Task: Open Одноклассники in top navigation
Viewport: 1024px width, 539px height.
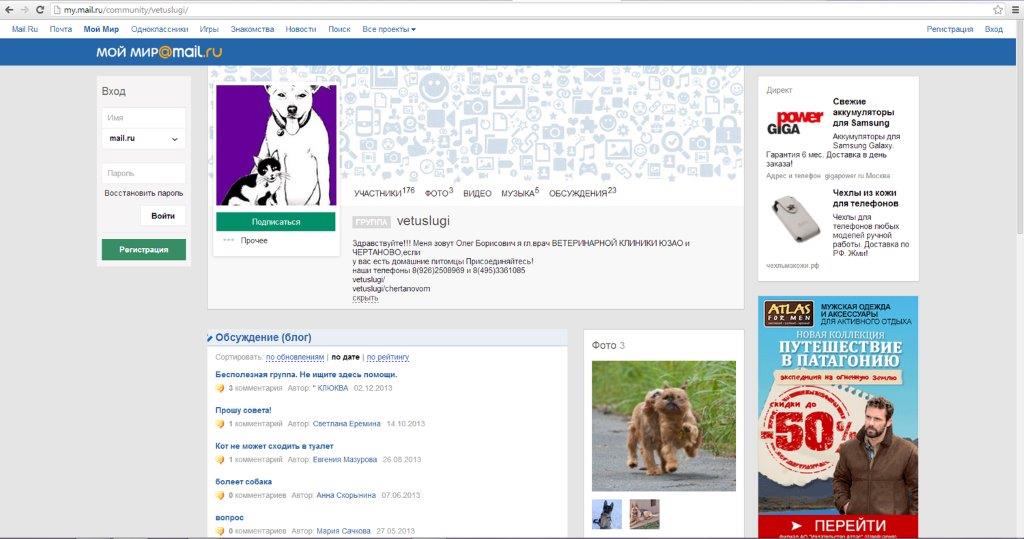Action: click(159, 29)
